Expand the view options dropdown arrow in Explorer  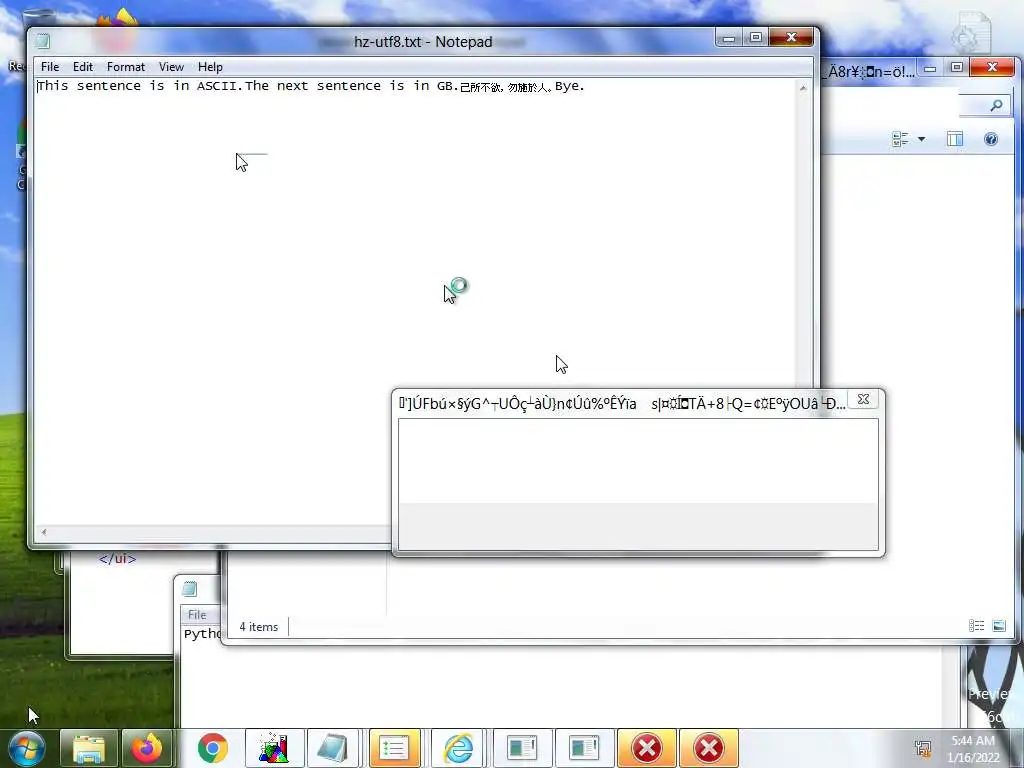point(921,139)
